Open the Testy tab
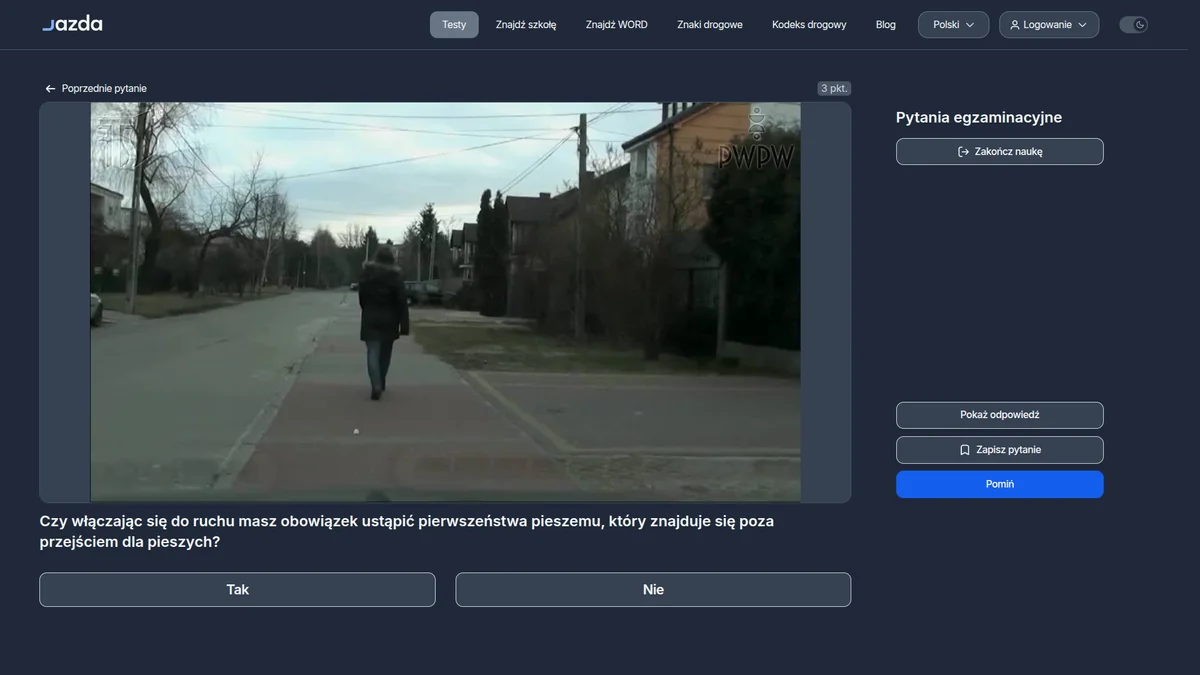Image resolution: width=1200 pixels, height=675 pixels. 454,25
